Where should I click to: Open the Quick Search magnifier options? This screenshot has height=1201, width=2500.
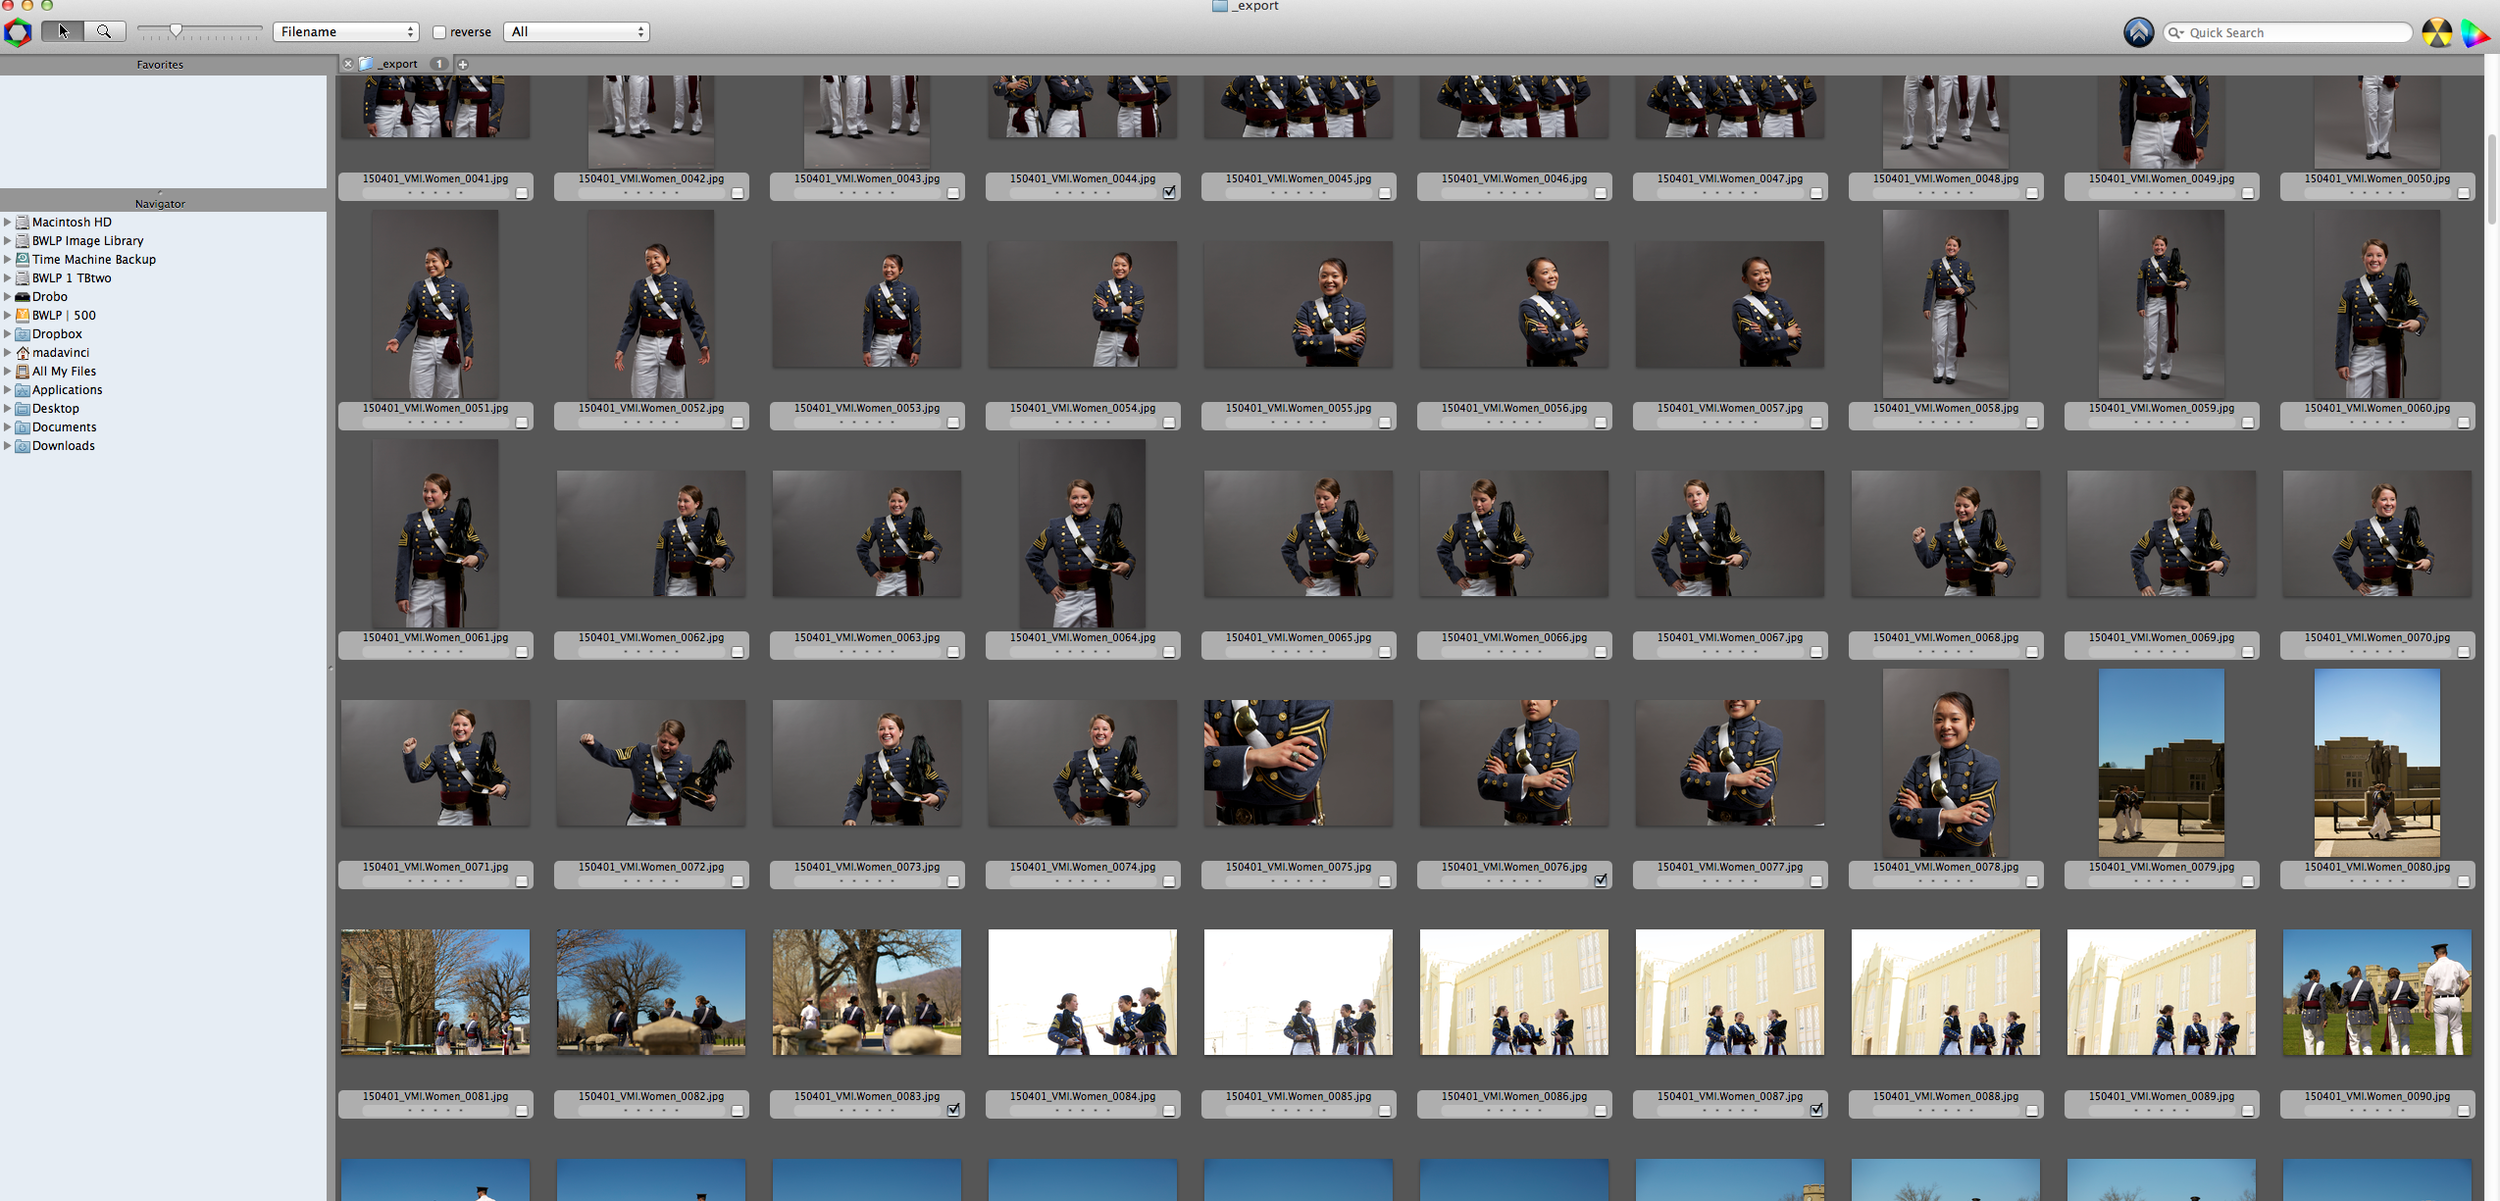click(2175, 33)
